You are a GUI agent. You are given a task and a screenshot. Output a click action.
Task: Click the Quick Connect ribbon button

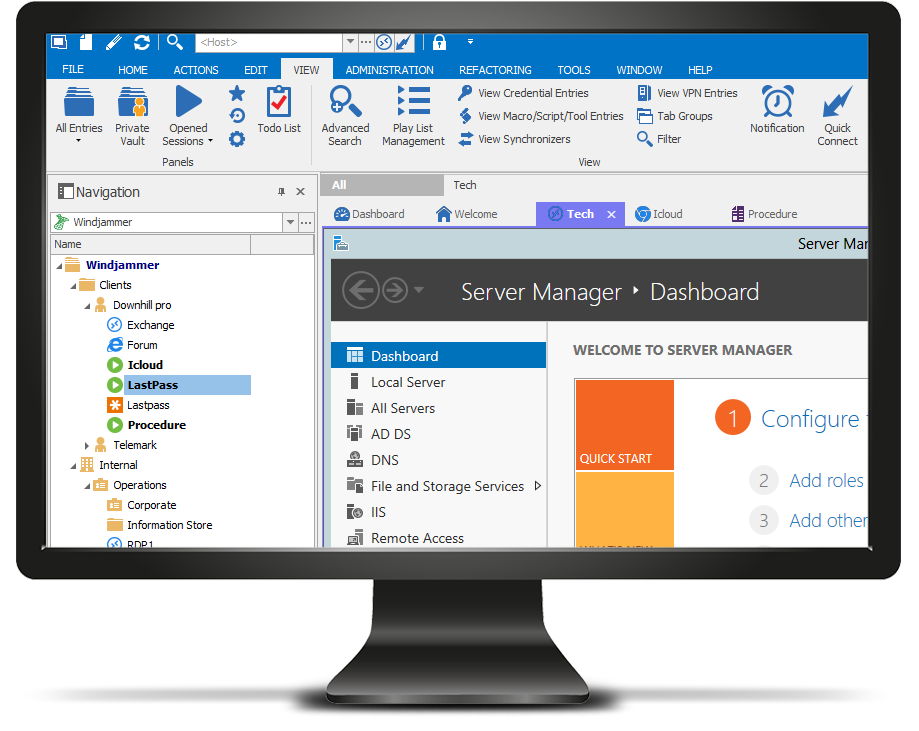[x=838, y=115]
